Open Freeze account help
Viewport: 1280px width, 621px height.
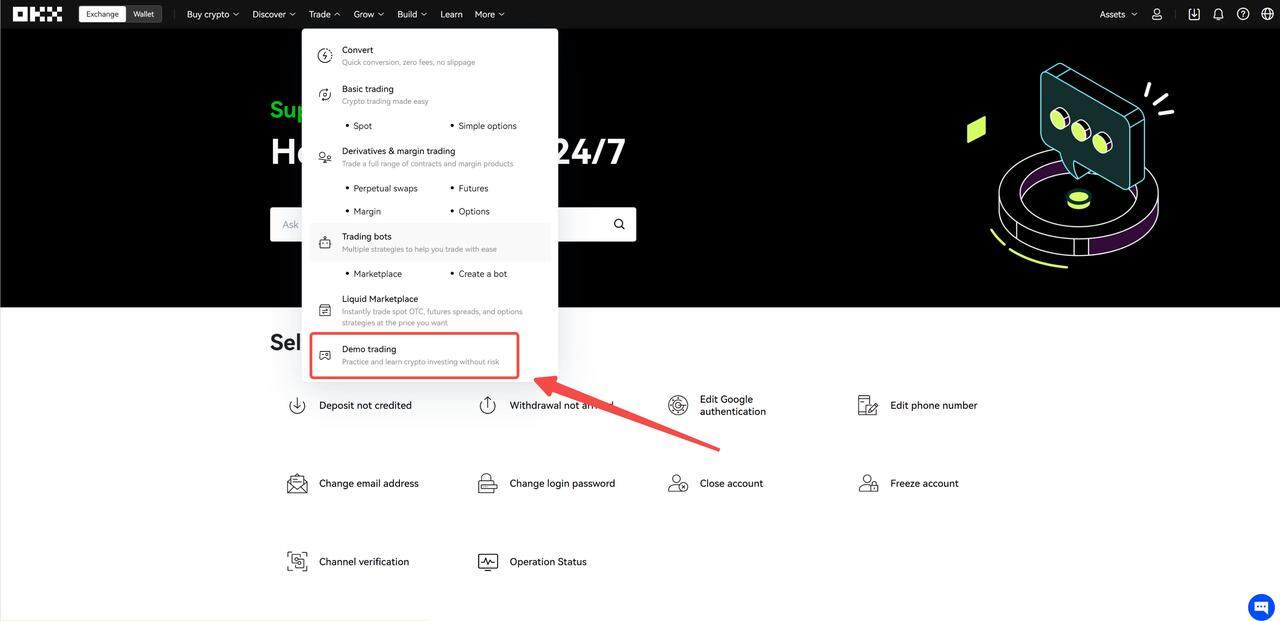click(x=924, y=483)
